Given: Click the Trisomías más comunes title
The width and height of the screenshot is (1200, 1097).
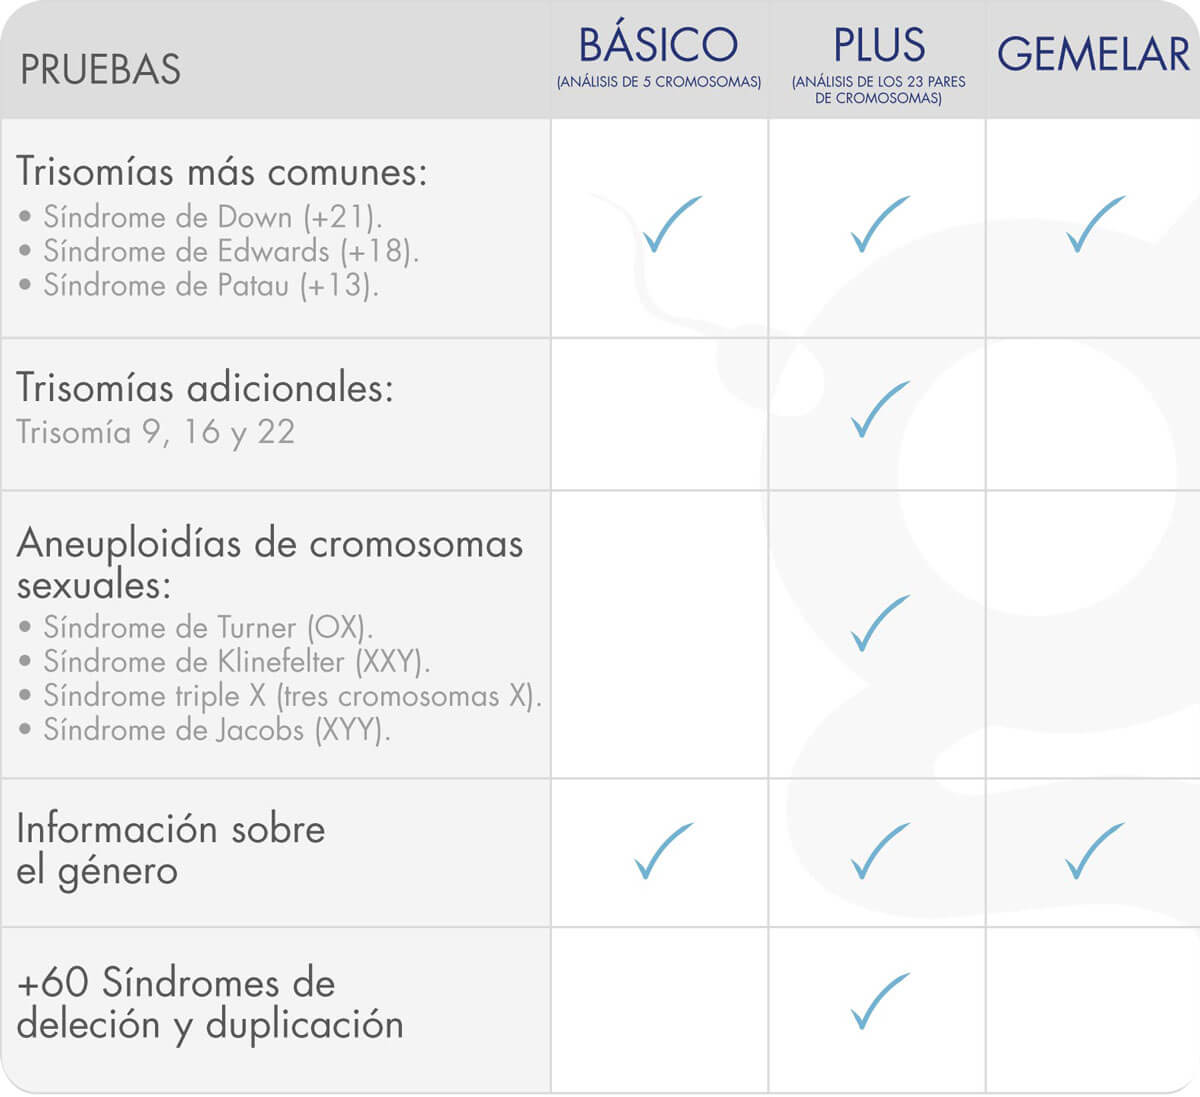Looking at the screenshot, I should point(222,173).
